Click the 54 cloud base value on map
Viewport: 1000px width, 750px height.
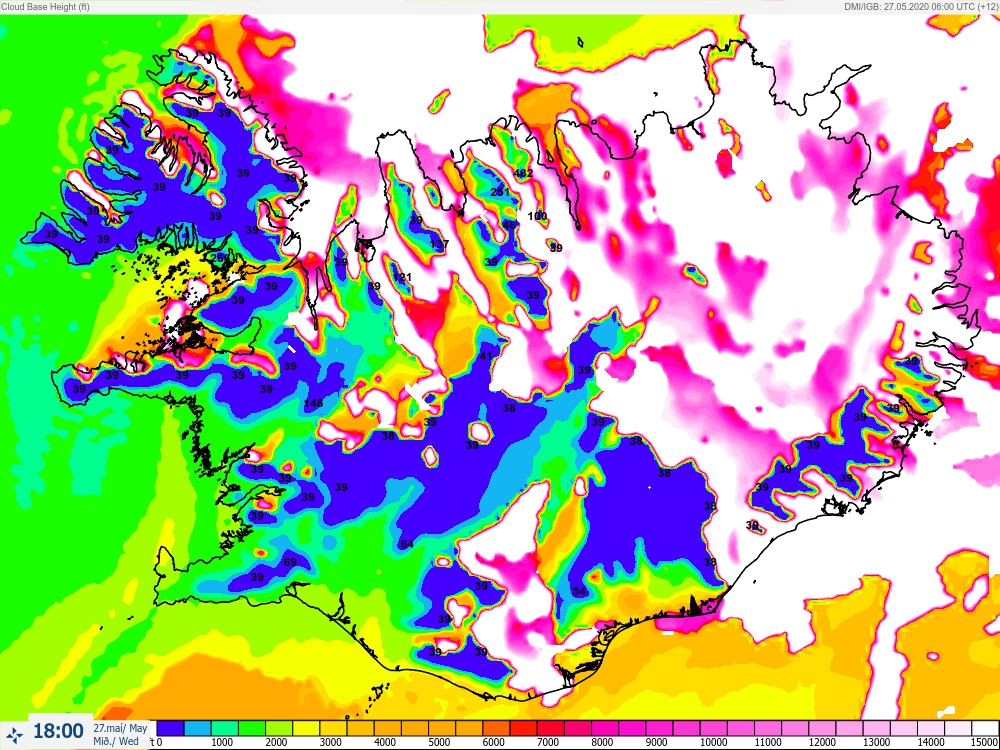tap(579, 591)
